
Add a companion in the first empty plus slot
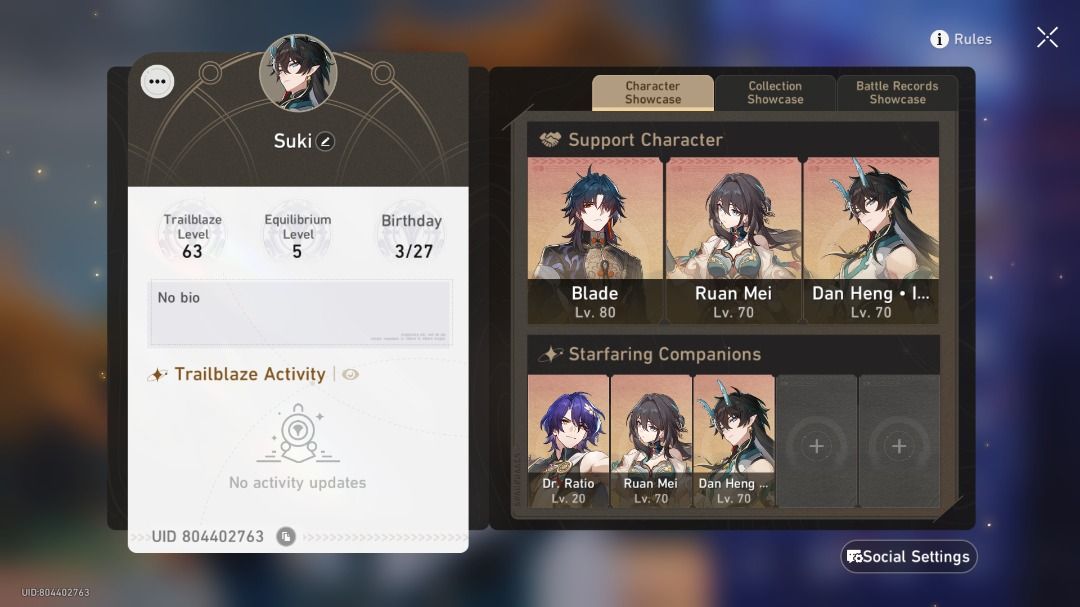coord(817,442)
